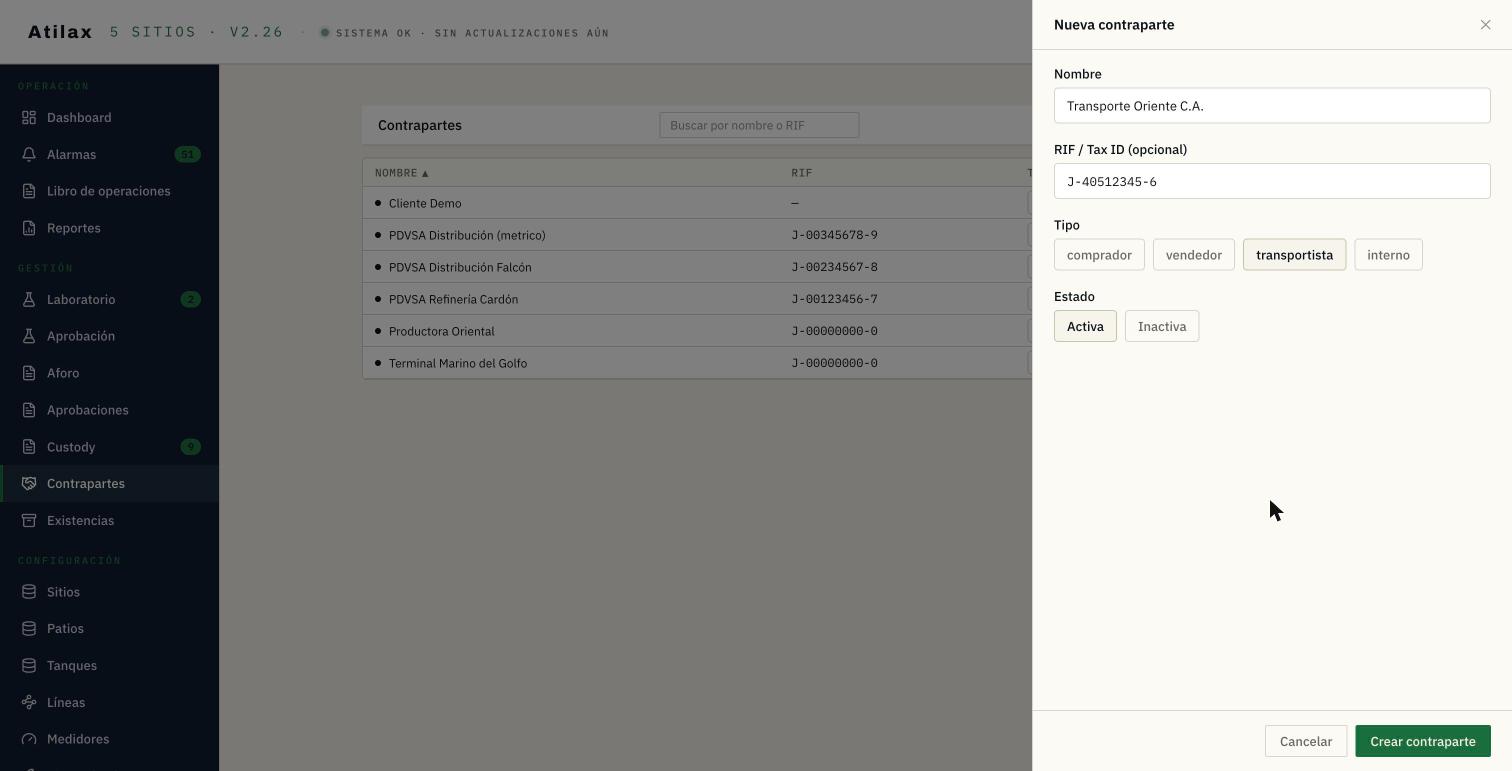Viewport: 1512px width, 771px height.
Task: Click the Dashboard grid icon in sidebar
Action: point(29,118)
